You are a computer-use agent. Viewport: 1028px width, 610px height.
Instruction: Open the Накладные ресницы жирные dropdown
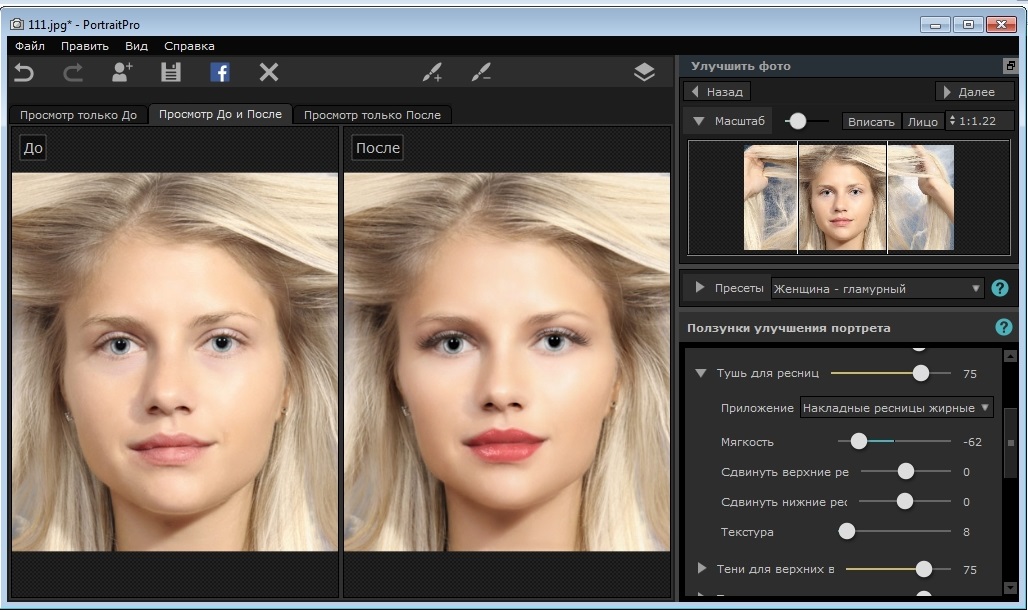click(x=896, y=408)
